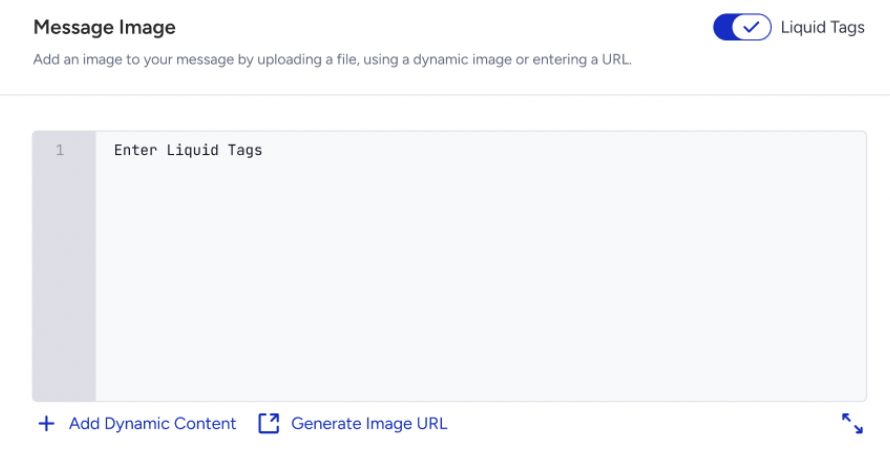Click the Message Image heading
Image resolution: width=890 pixels, height=464 pixels.
pyautogui.click(x=104, y=27)
